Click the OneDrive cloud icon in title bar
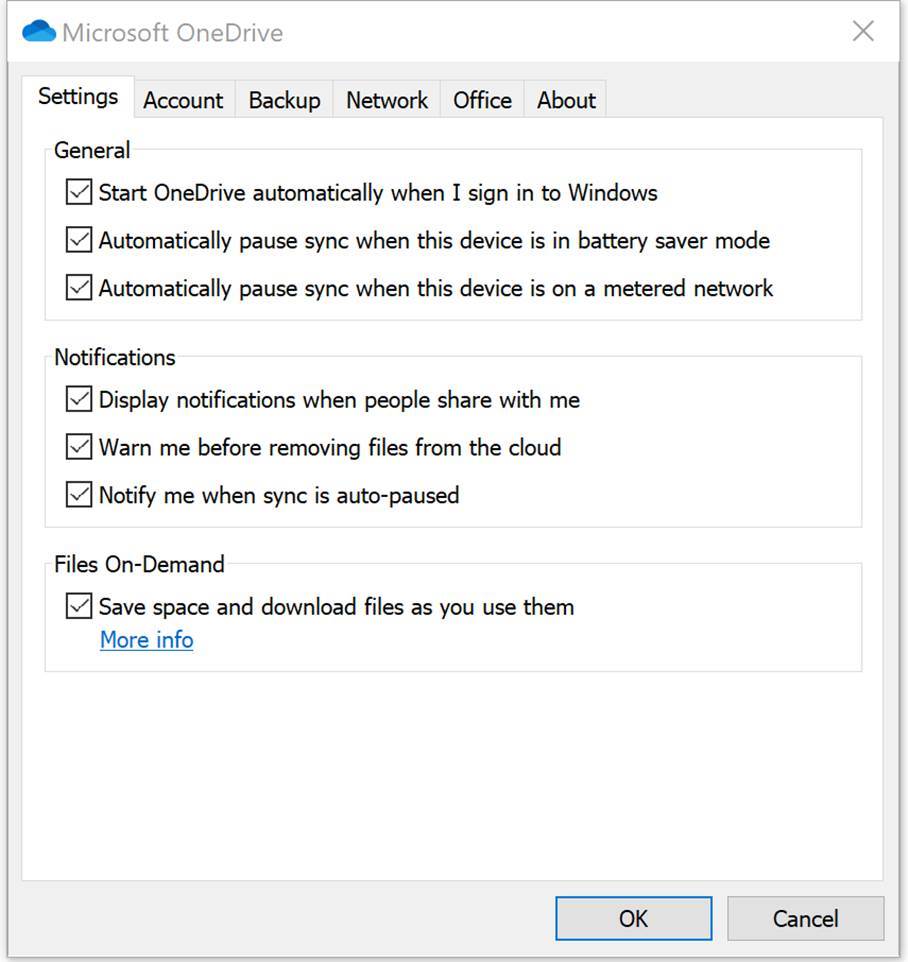The height and width of the screenshot is (962, 908). tap(39, 31)
